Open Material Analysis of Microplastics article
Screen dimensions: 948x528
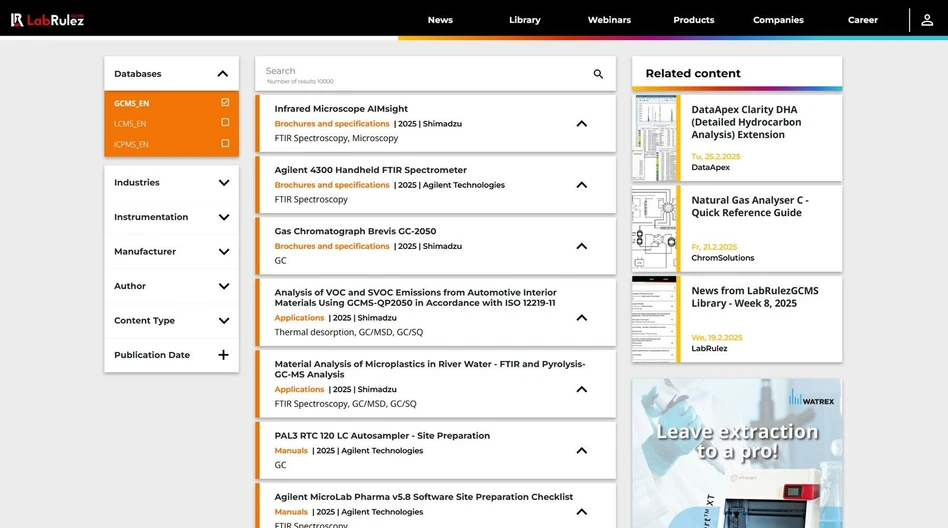pos(430,369)
